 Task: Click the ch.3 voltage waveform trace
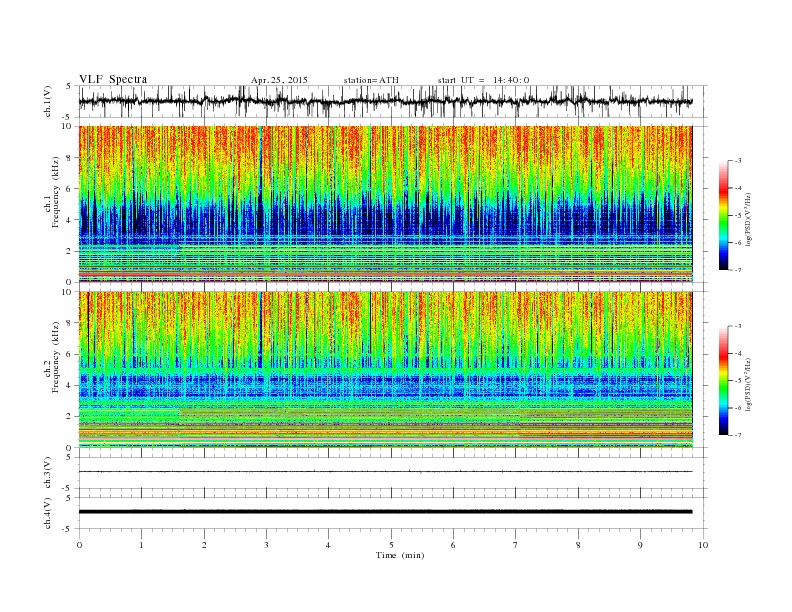[385, 472]
